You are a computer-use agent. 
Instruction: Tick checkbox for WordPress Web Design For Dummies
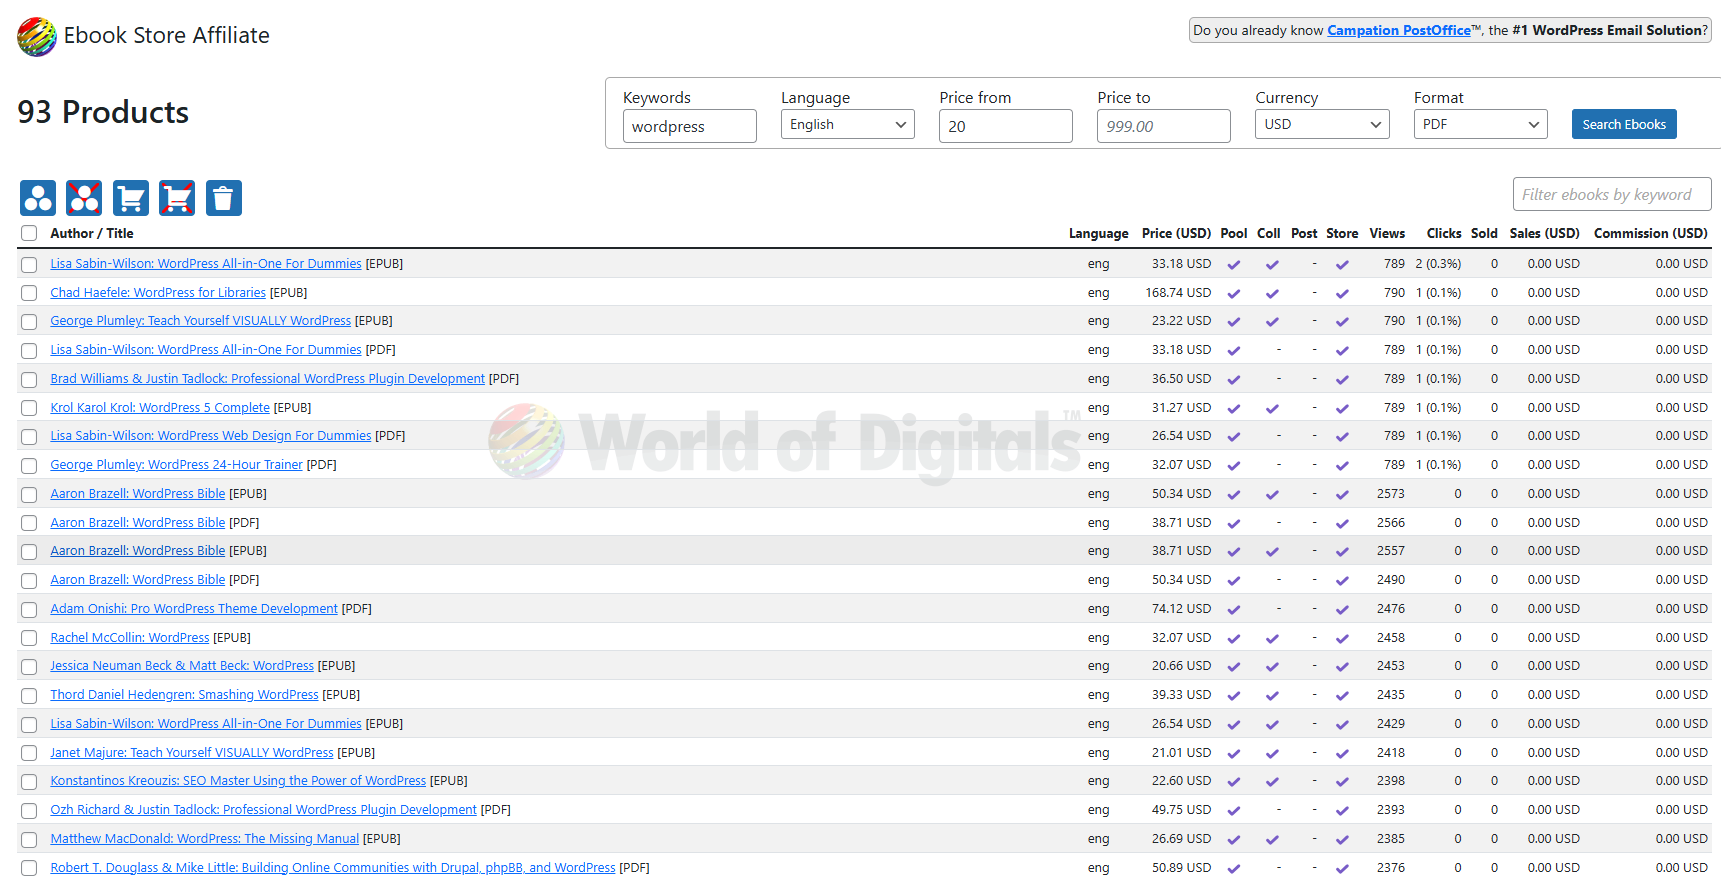tap(29, 437)
